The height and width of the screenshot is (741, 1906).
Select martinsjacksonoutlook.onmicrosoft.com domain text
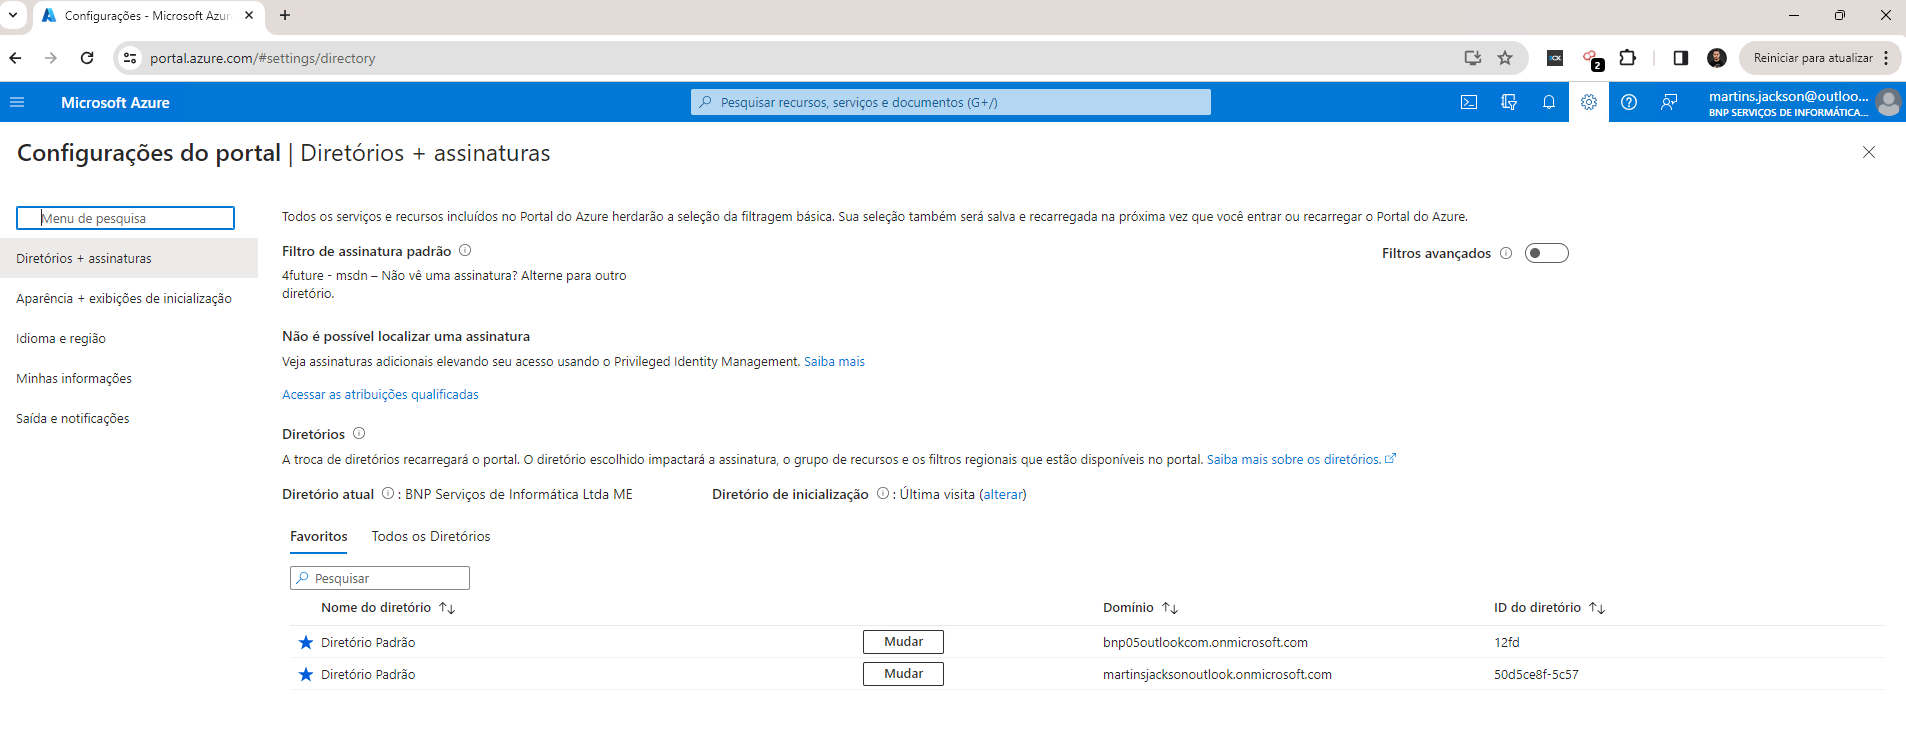tap(1217, 675)
